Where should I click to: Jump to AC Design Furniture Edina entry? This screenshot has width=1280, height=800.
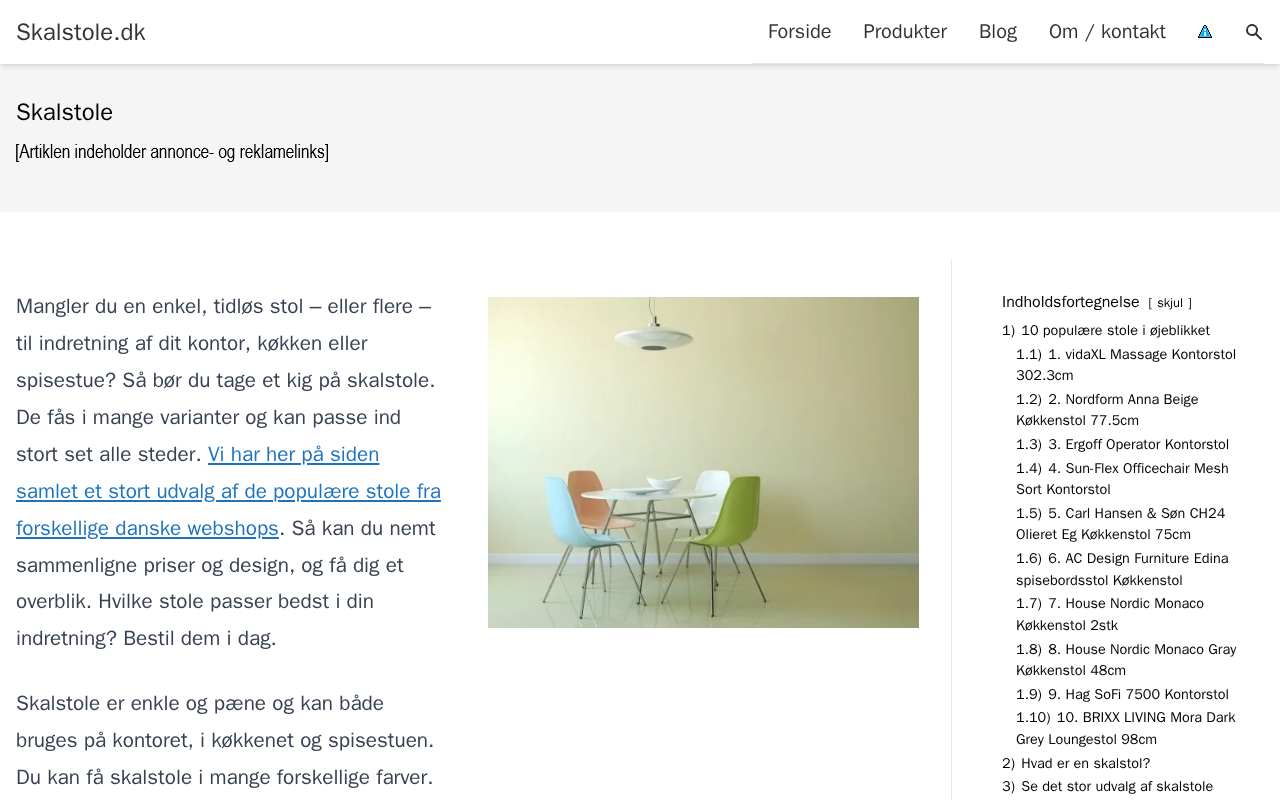pyautogui.click(x=1122, y=569)
